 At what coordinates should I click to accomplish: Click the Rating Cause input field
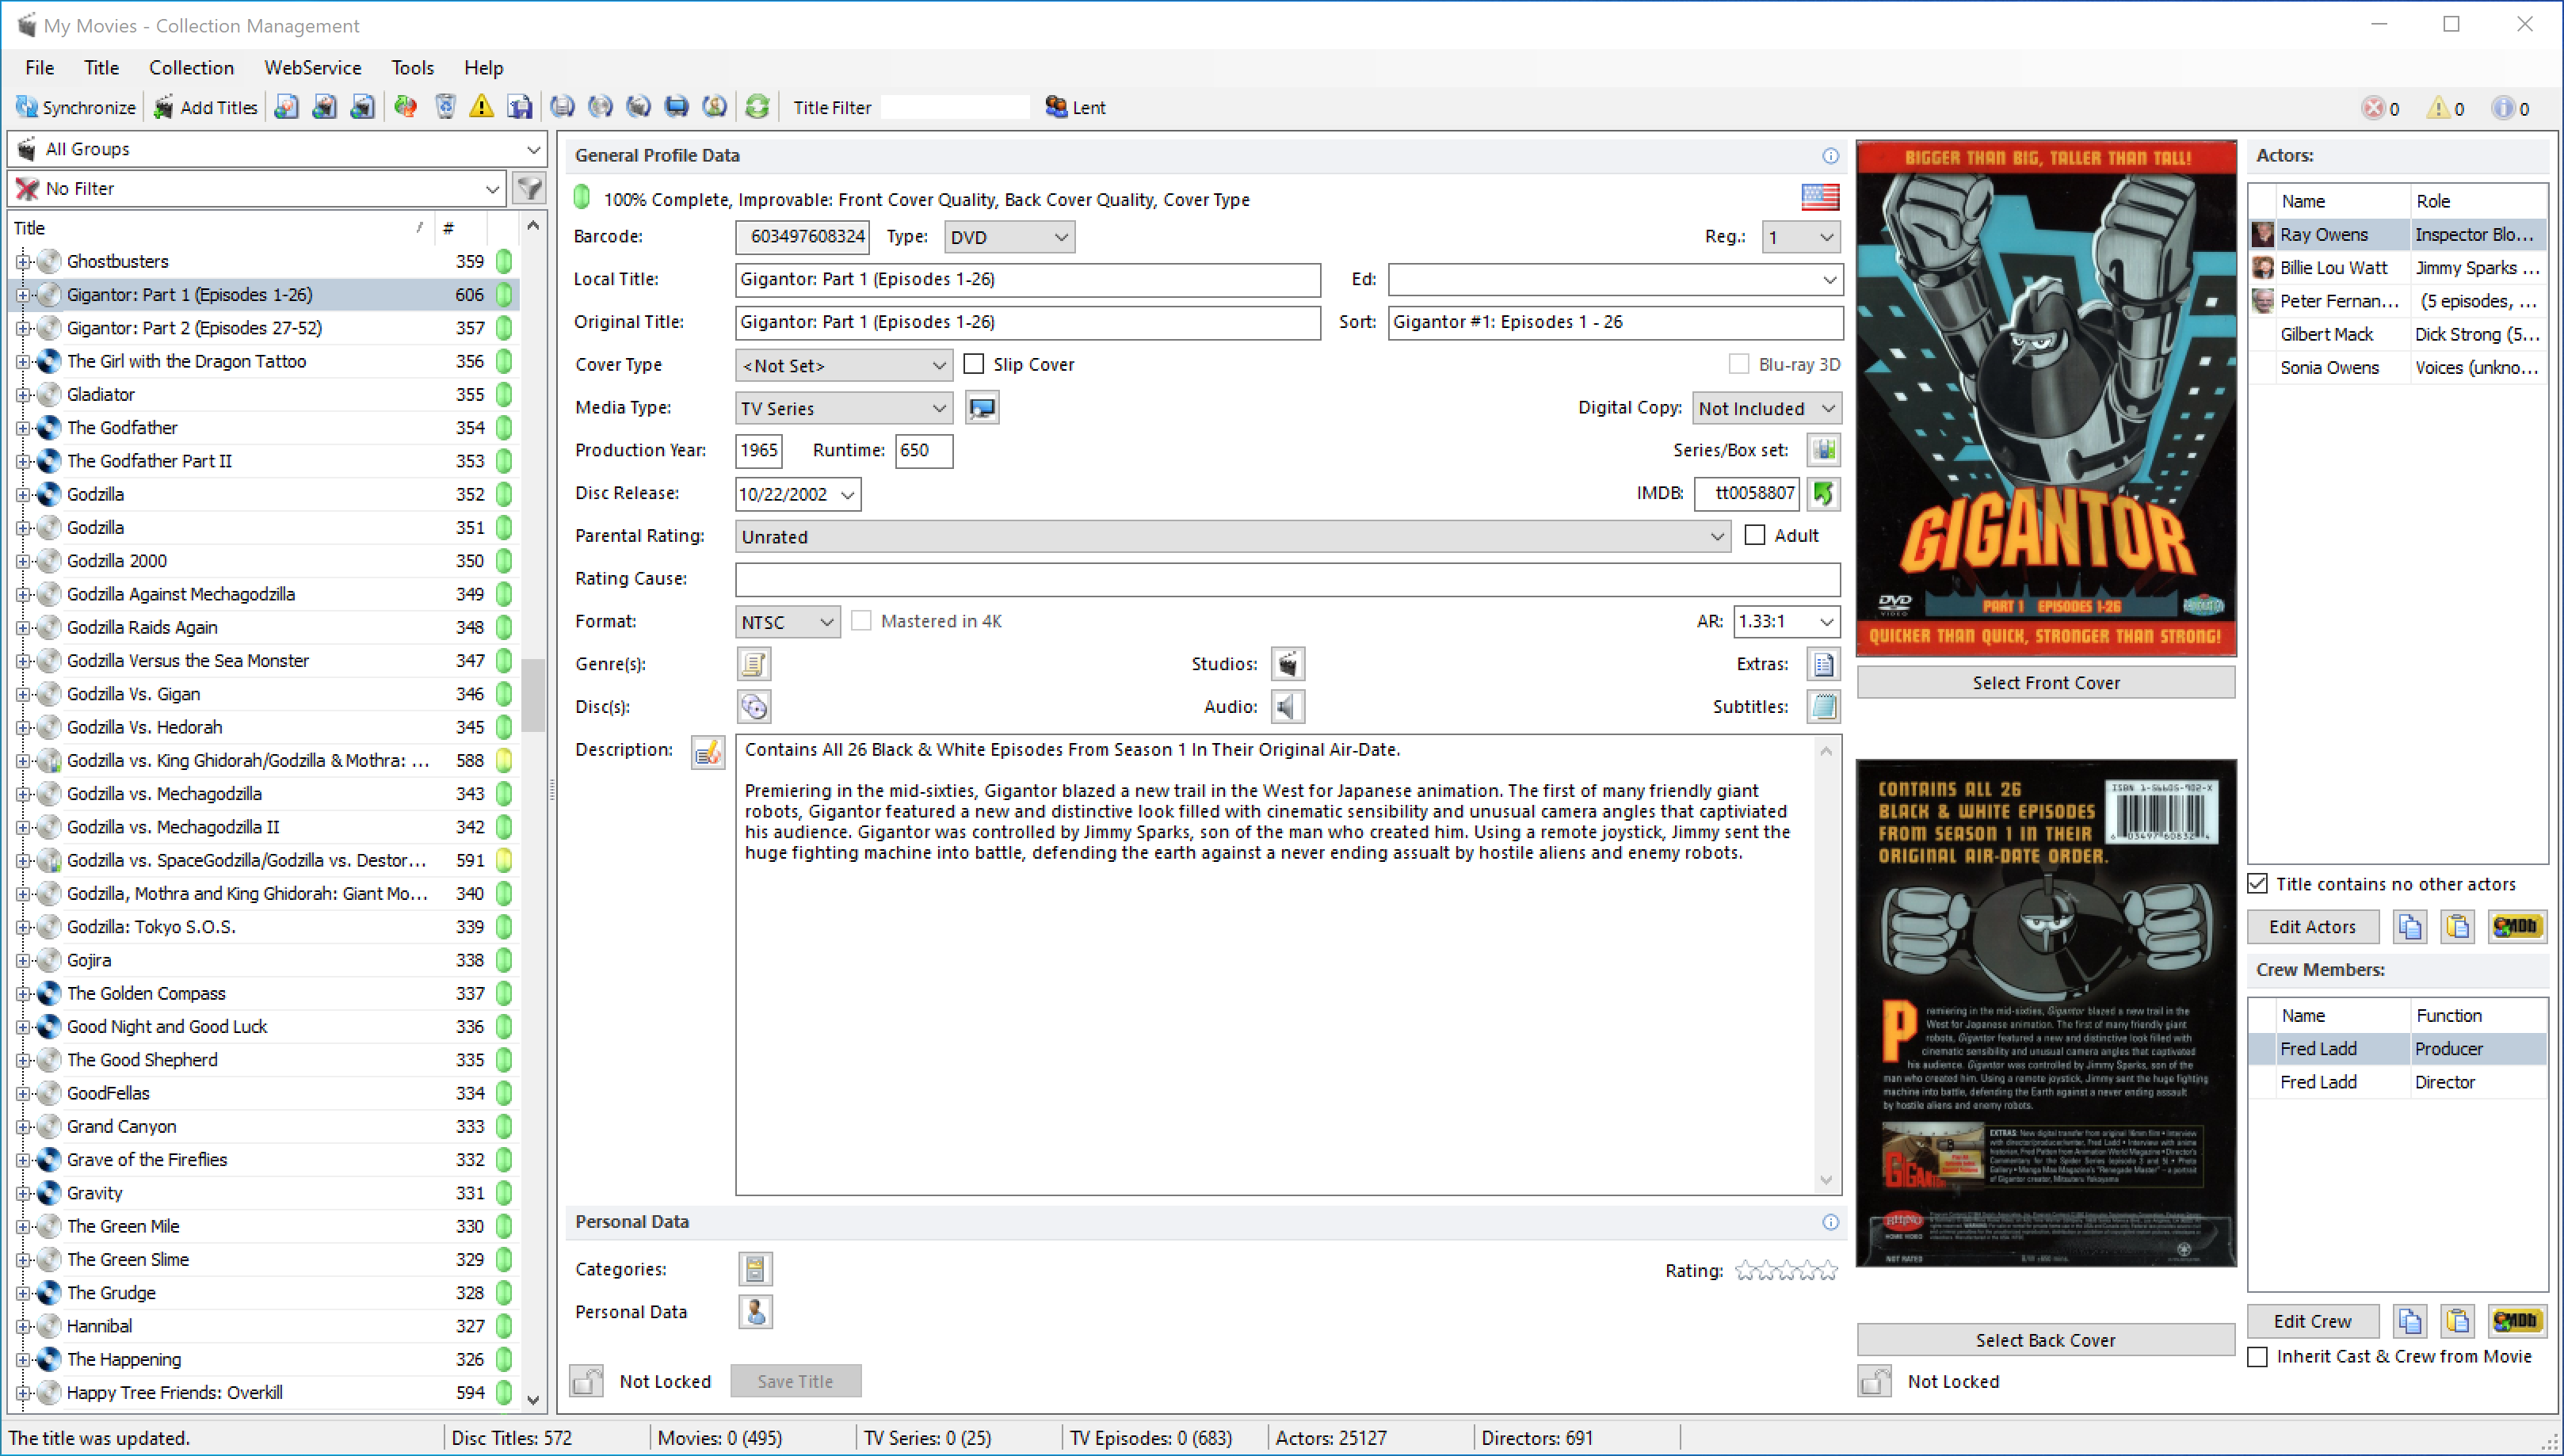pyautogui.click(x=1288, y=579)
